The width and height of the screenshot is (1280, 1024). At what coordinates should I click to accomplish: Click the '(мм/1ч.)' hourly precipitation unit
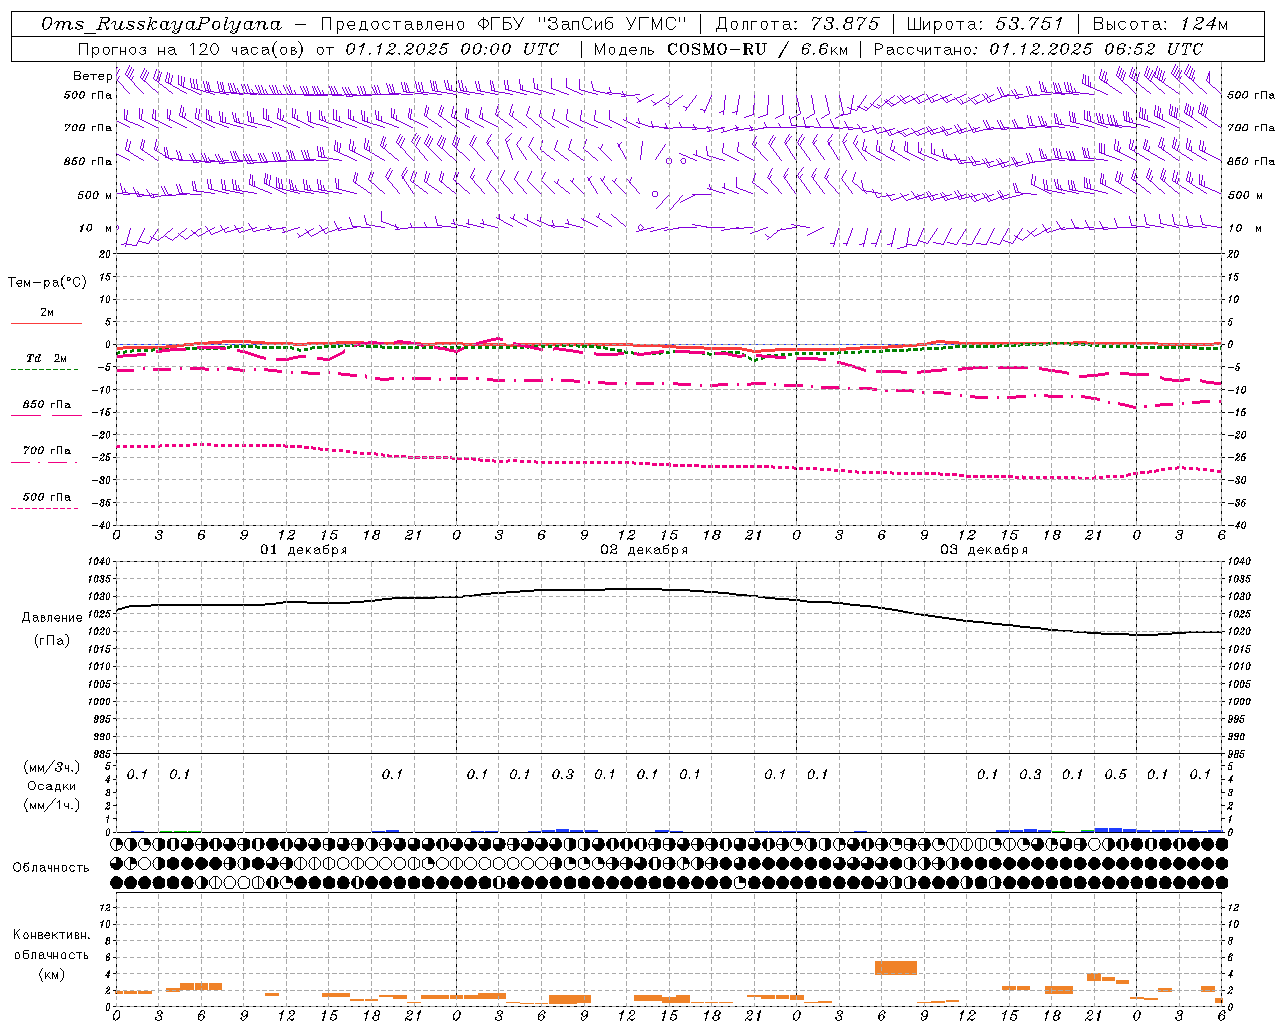tap(52, 805)
